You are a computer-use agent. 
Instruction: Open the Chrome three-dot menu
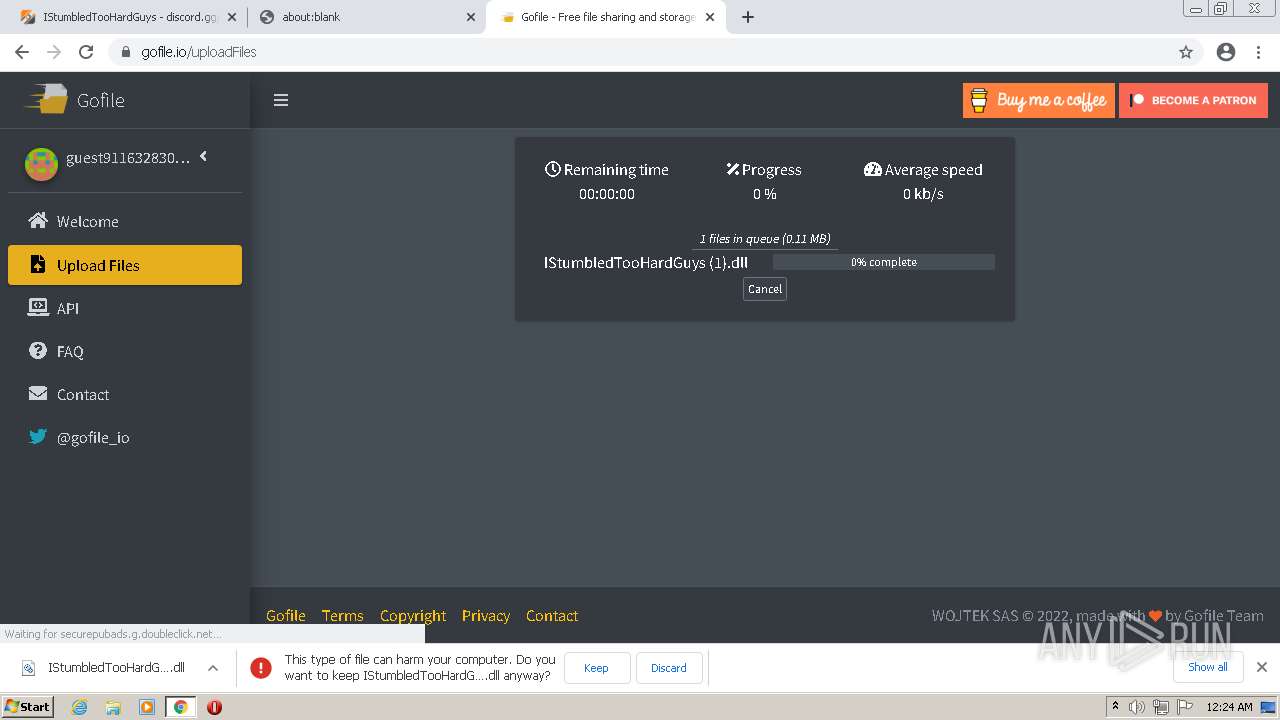1259,52
